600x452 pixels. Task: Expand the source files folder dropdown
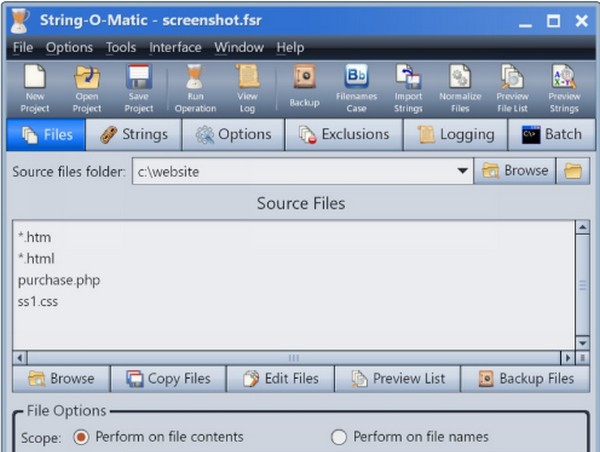pos(463,171)
